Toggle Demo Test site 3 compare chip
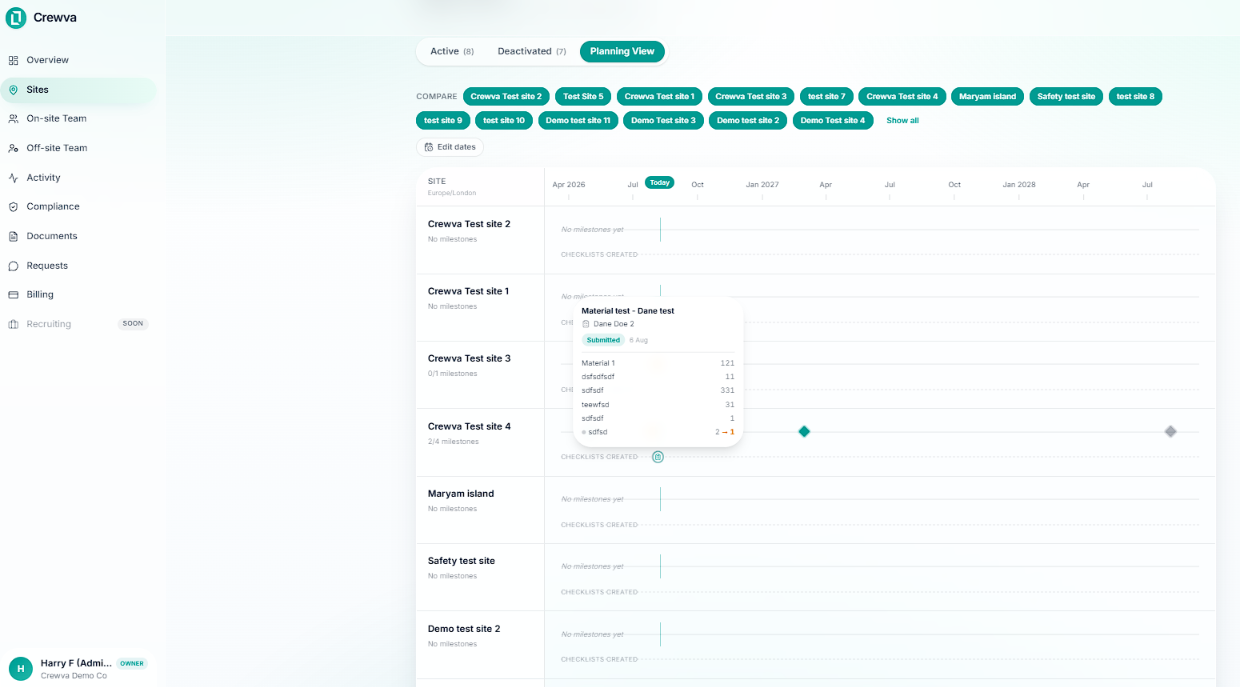Viewport: 1241px width, 687px height. 664,120
